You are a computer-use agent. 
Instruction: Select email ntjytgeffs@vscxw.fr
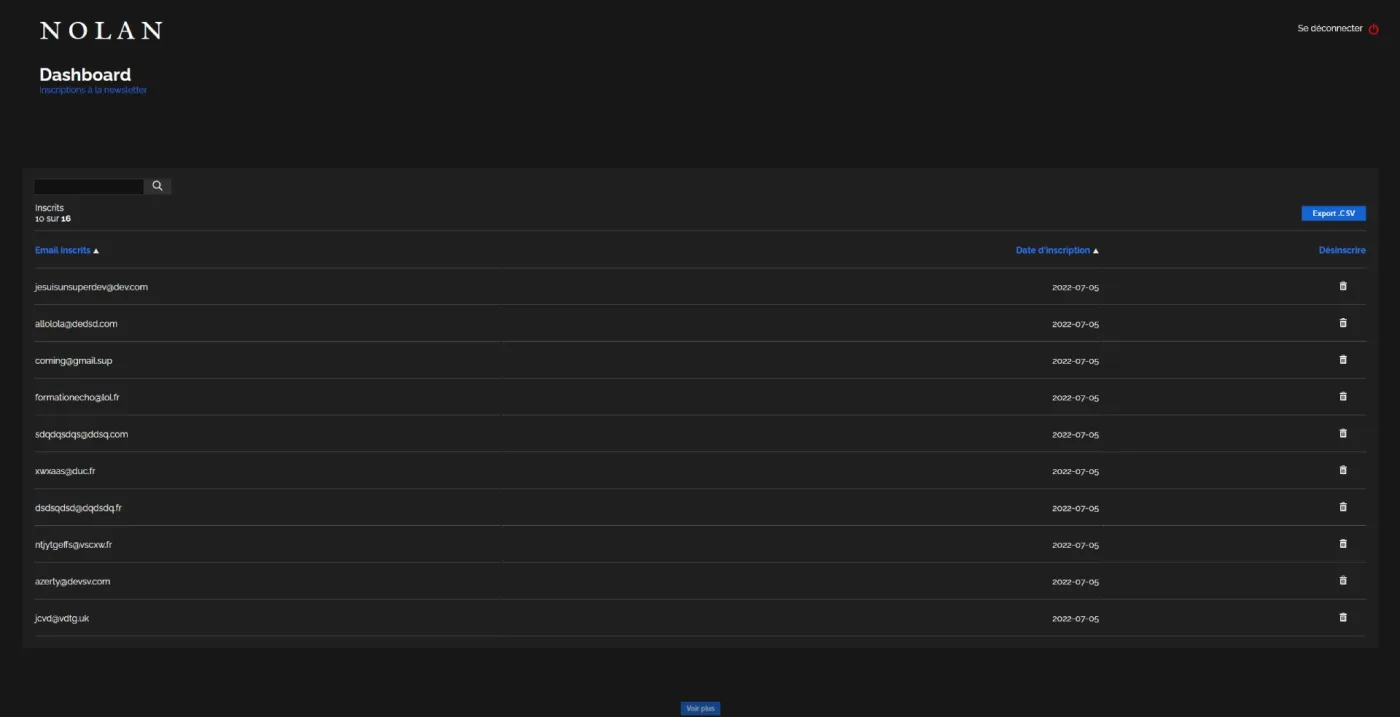click(x=73, y=545)
